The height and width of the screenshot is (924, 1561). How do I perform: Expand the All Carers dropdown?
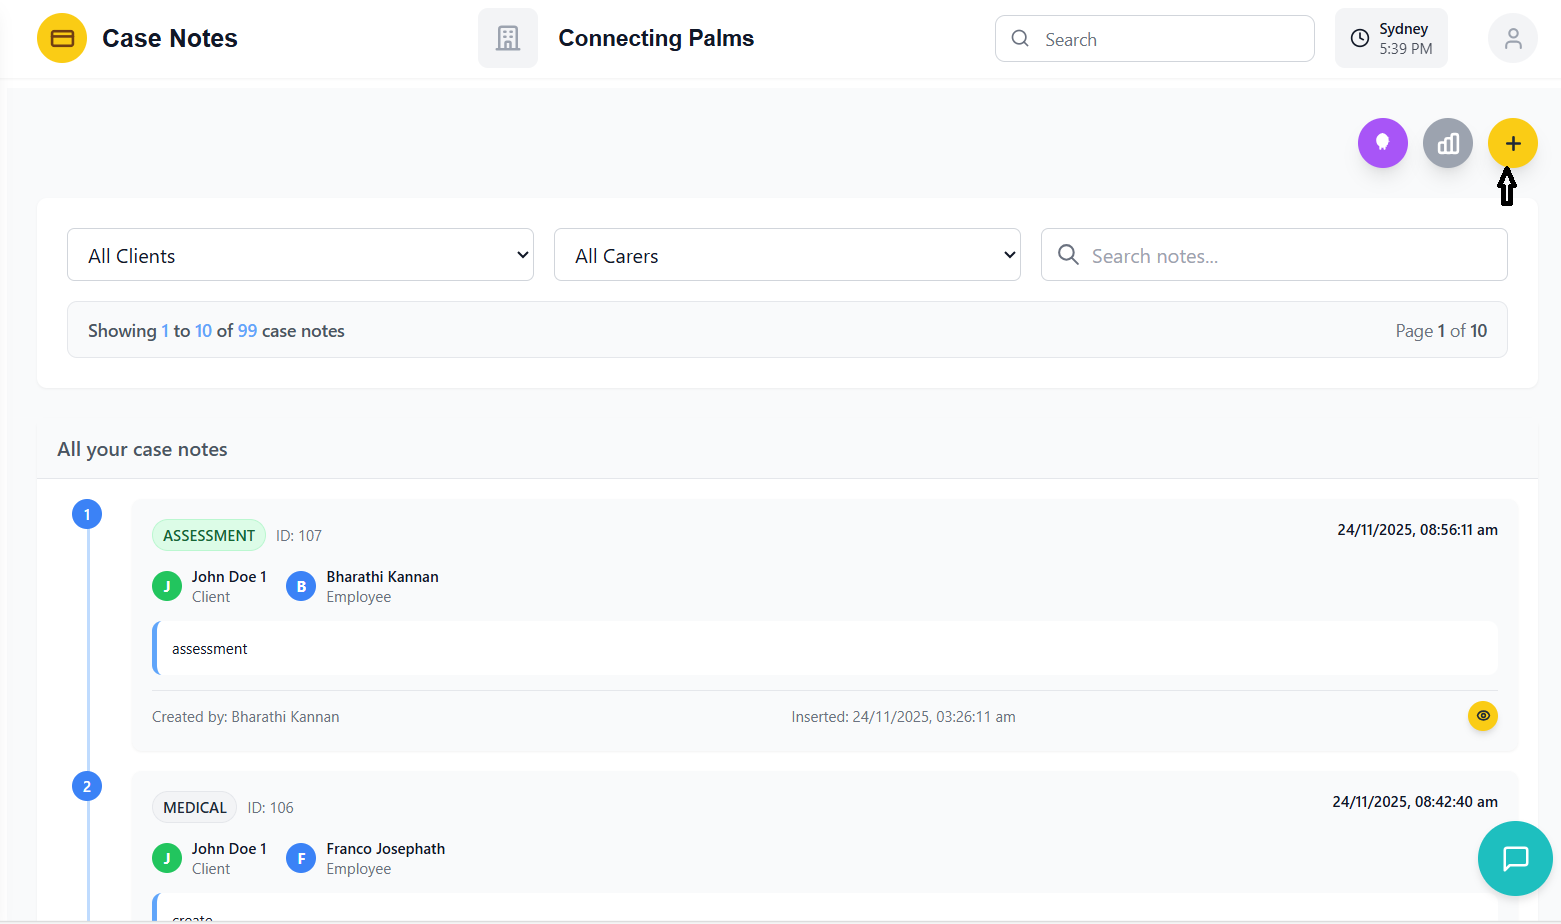[x=787, y=255]
